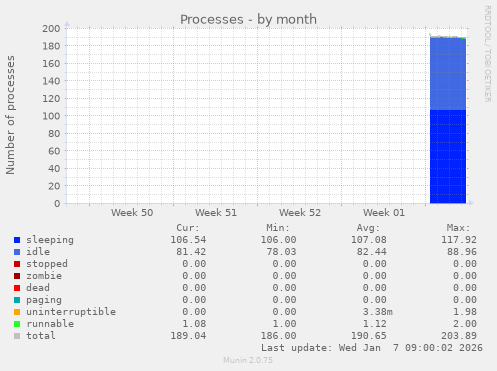The image size is (497, 371).
Task: Click the zombie legend color swatch
Action: [17, 276]
